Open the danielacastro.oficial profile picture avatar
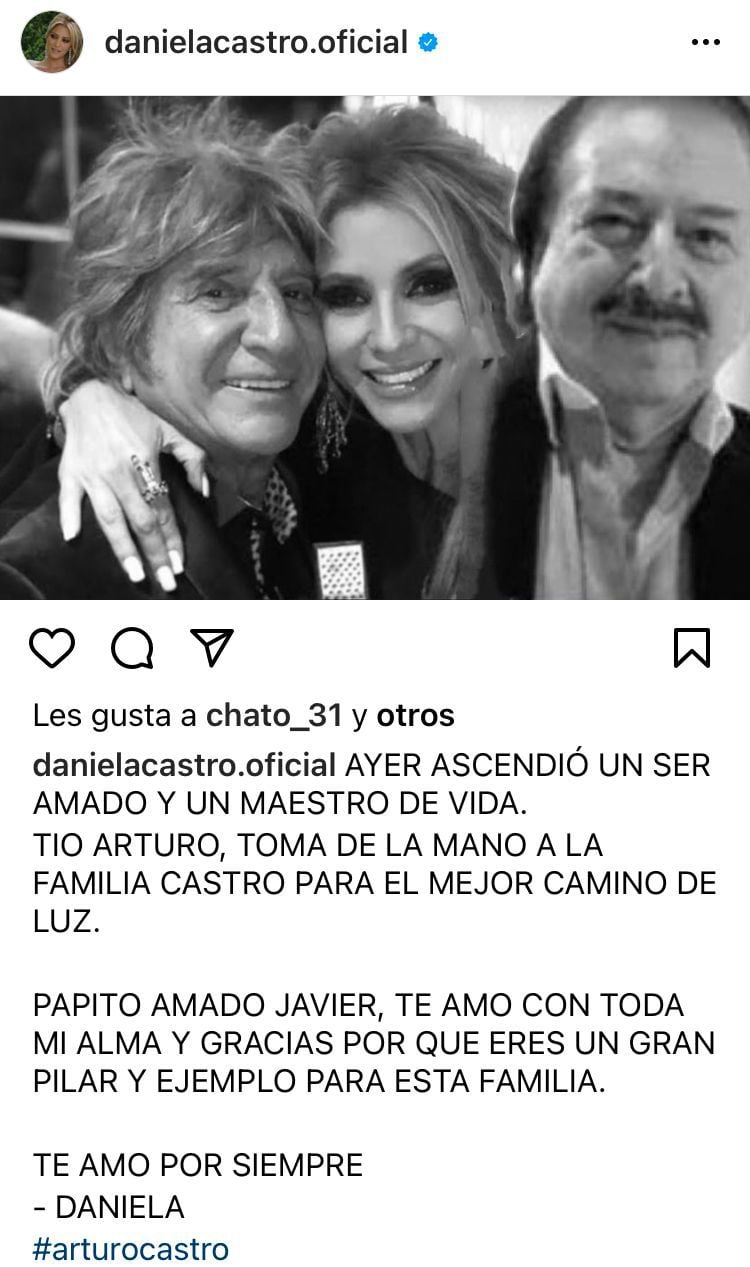The width and height of the screenshot is (750, 1268). pyautogui.click(x=52, y=42)
